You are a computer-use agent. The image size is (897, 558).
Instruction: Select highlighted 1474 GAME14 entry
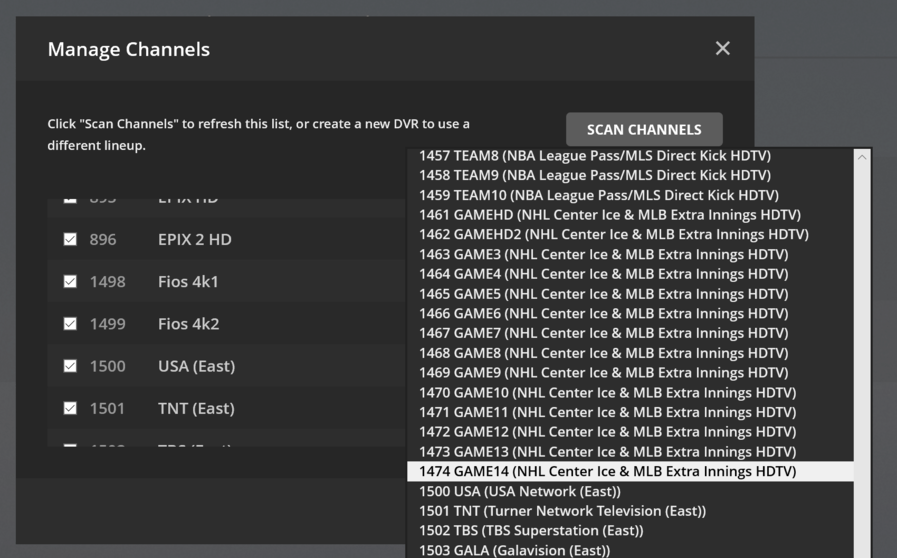630,472
